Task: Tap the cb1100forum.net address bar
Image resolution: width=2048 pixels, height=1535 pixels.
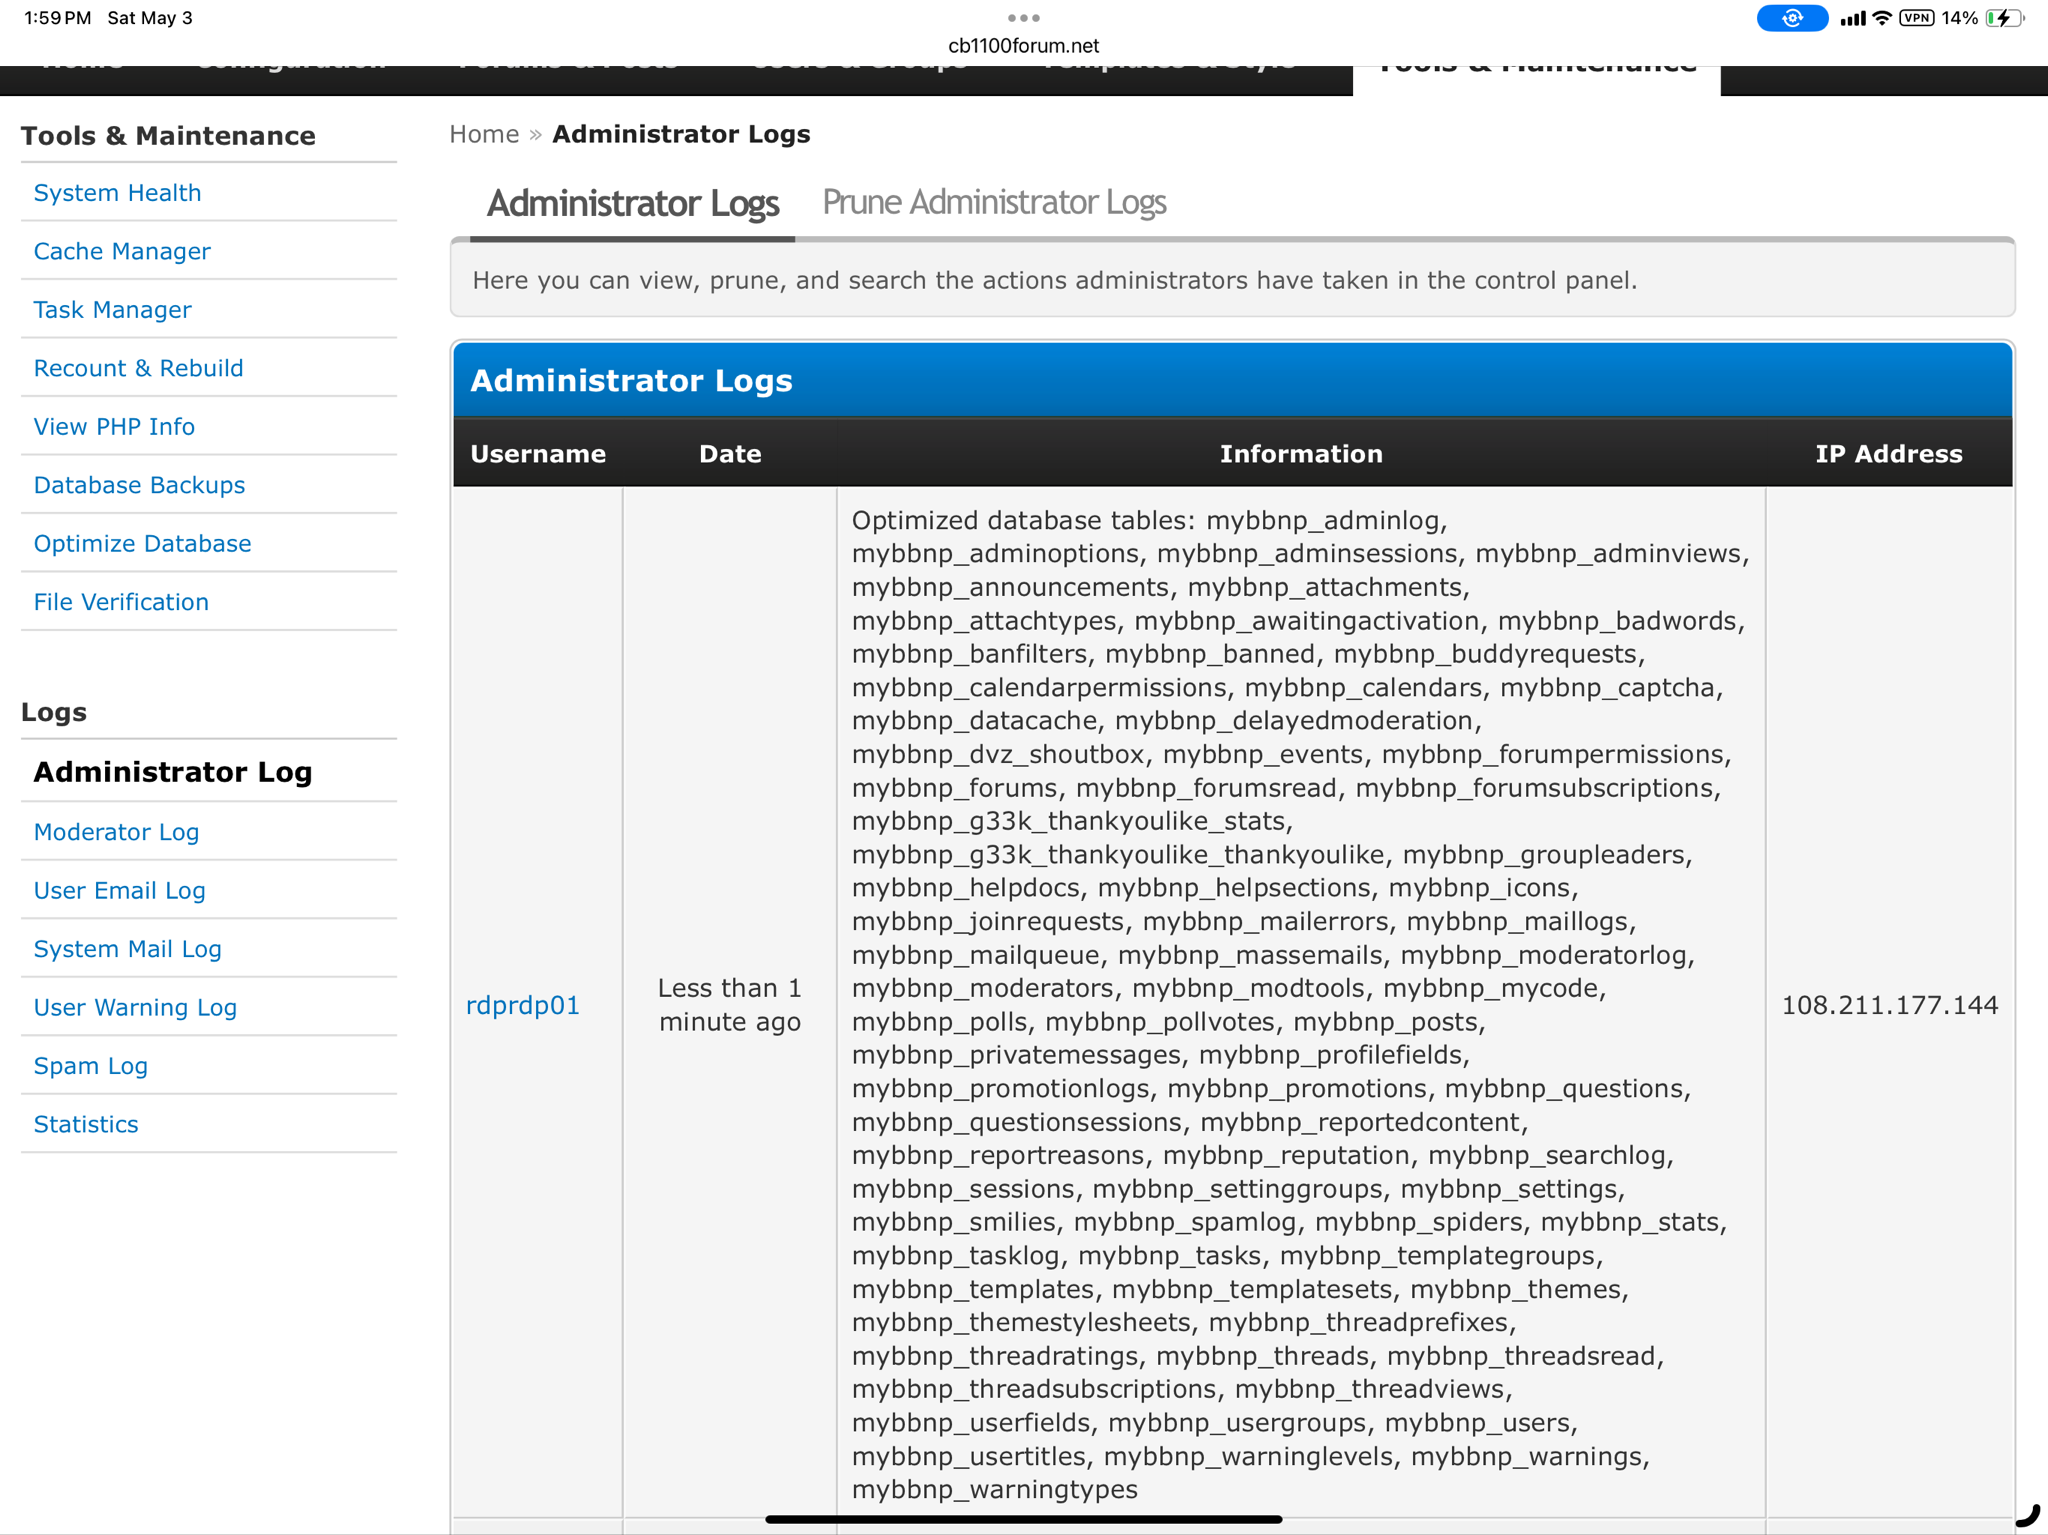Action: (1023, 46)
